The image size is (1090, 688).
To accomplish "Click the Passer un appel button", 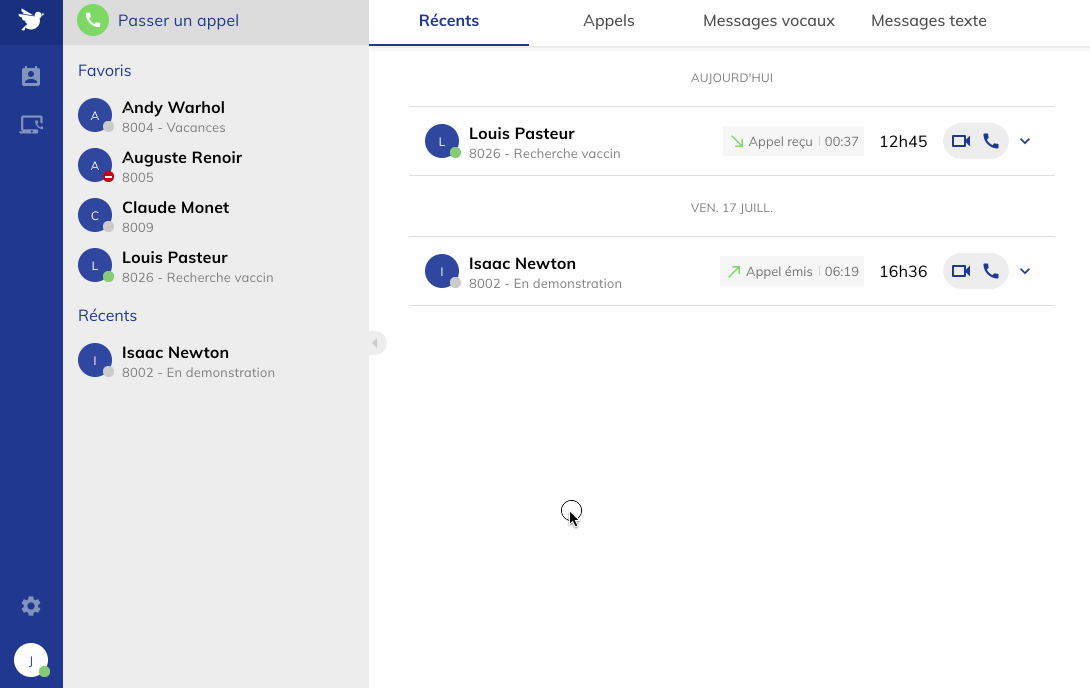I will (177, 19).
